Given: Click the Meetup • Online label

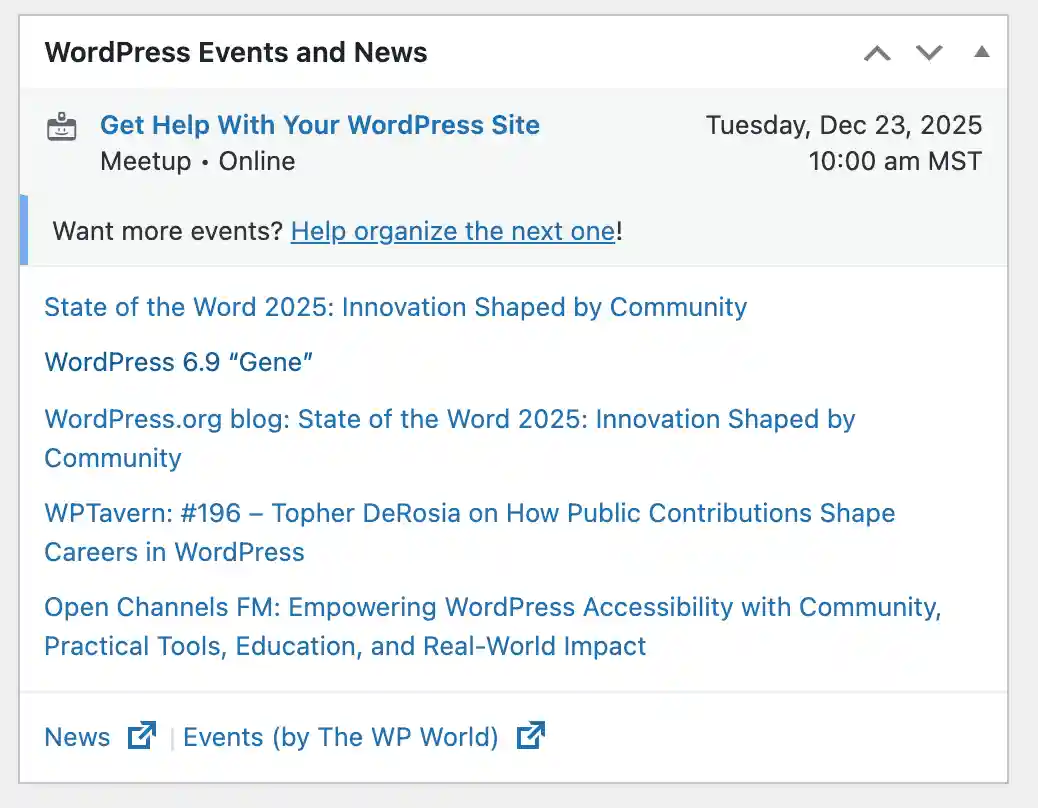Looking at the screenshot, I should point(197,161).
